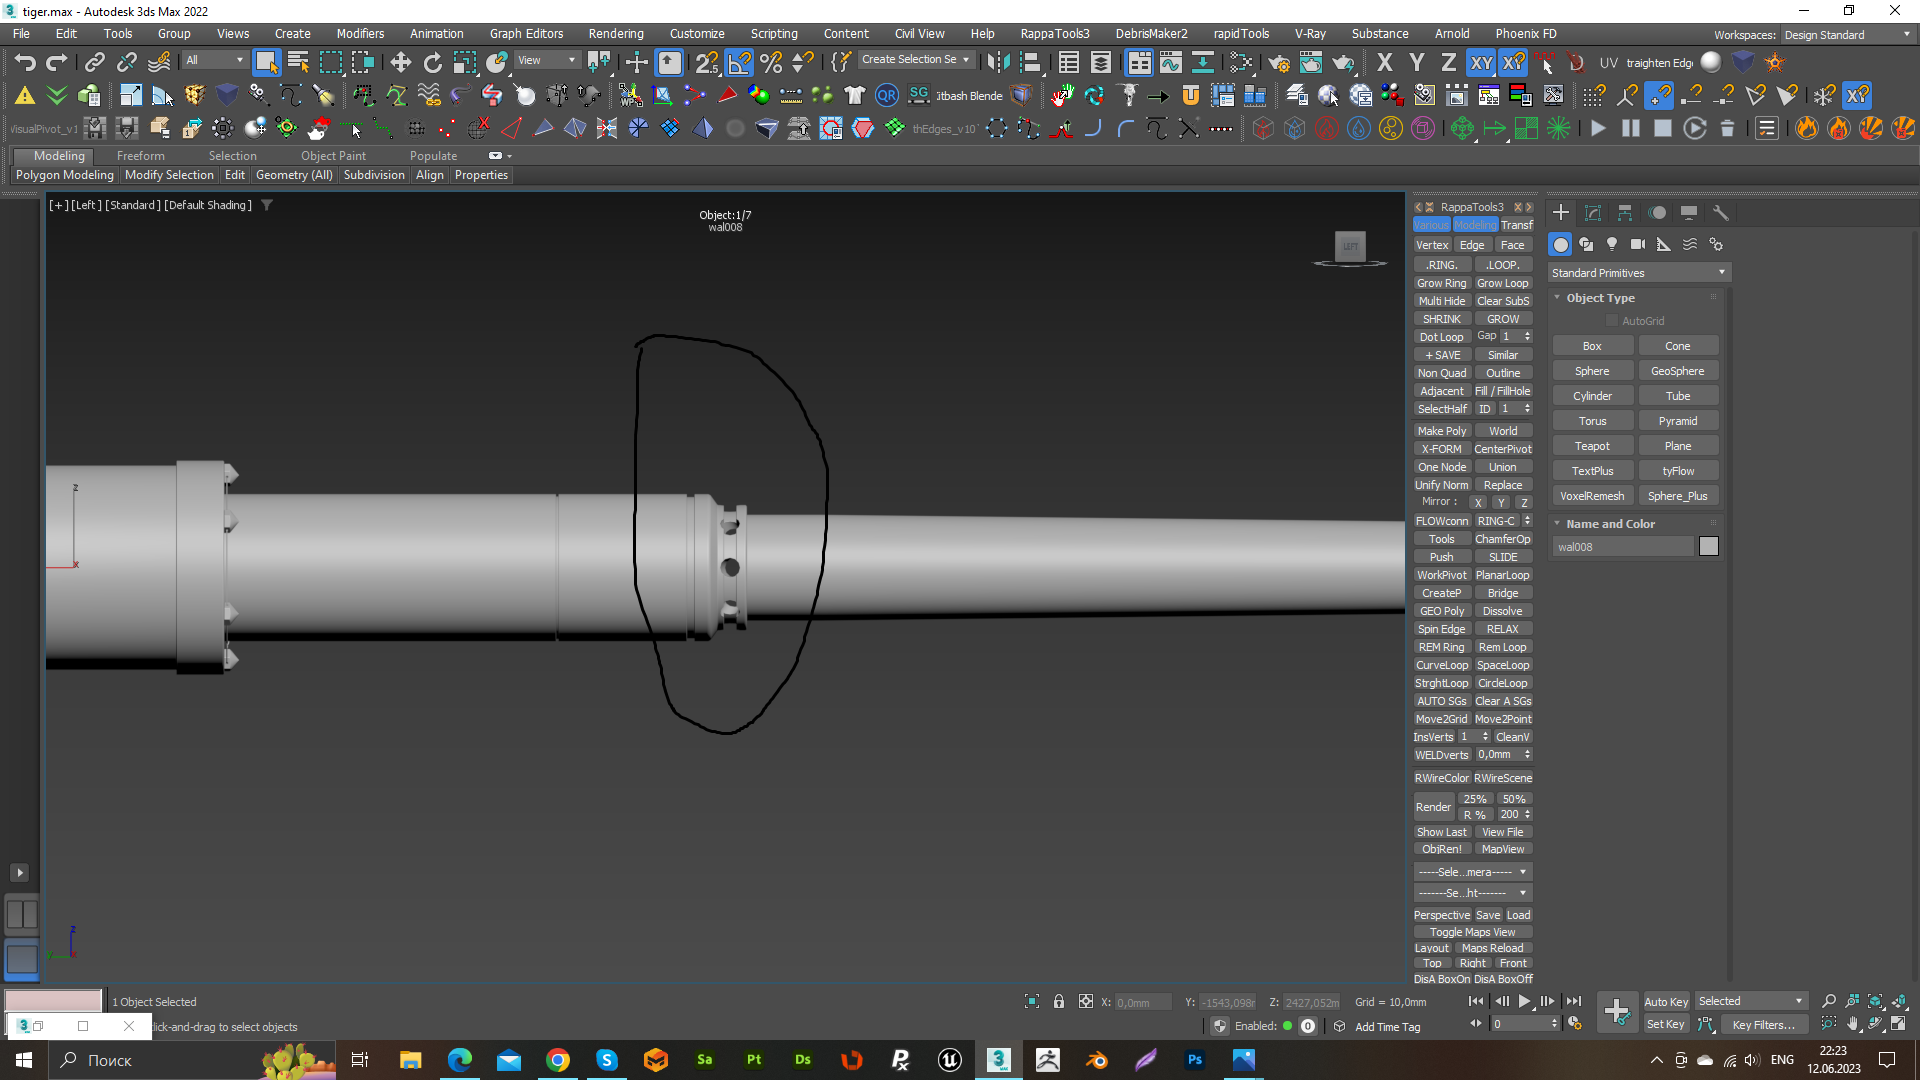1920x1080 pixels.
Task: Collapse the Object Type rollout
Action: pos(1600,298)
